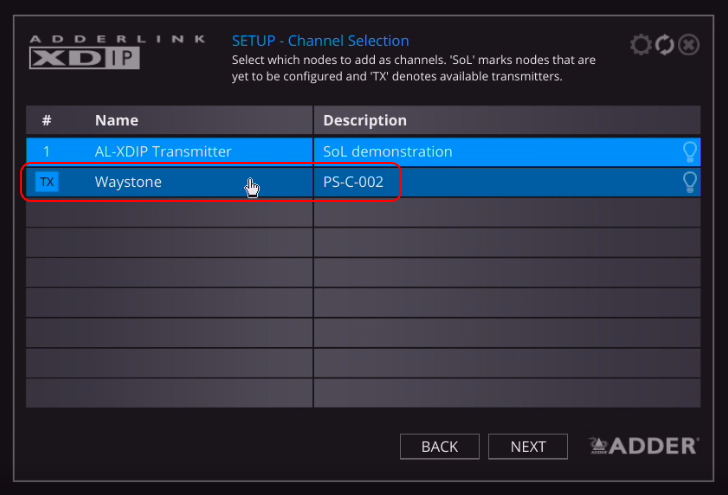Click the Description column header
This screenshot has width=728, height=495.
tap(364, 120)
